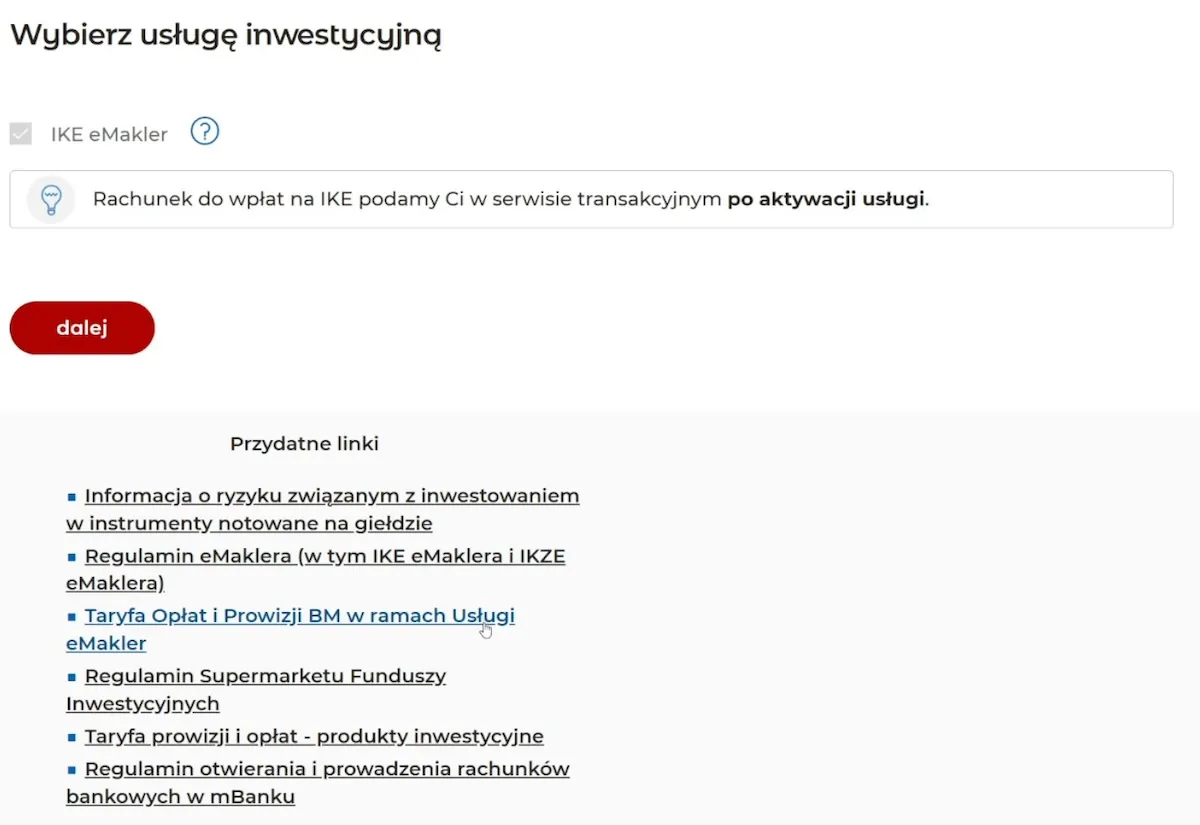Open the Informacja o ryzyku link
Viewport: 1200px width, 825px height.
click(330, 495)
